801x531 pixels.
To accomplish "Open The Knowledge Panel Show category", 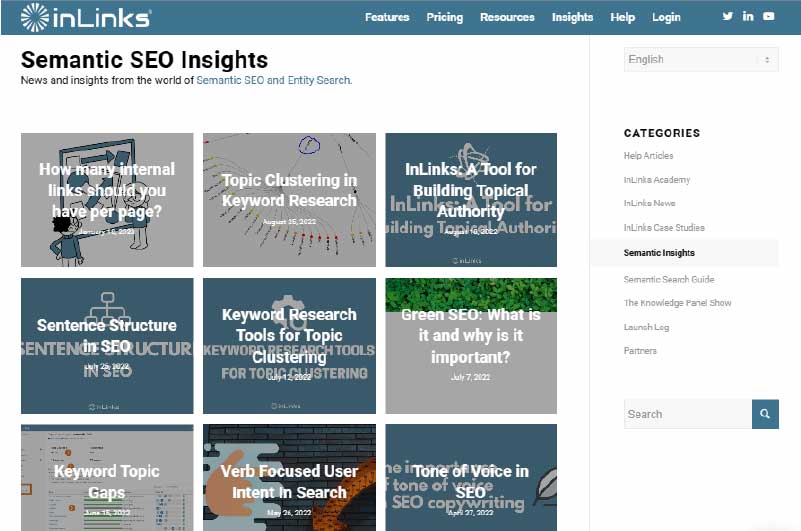I will (x=677, y=303).
